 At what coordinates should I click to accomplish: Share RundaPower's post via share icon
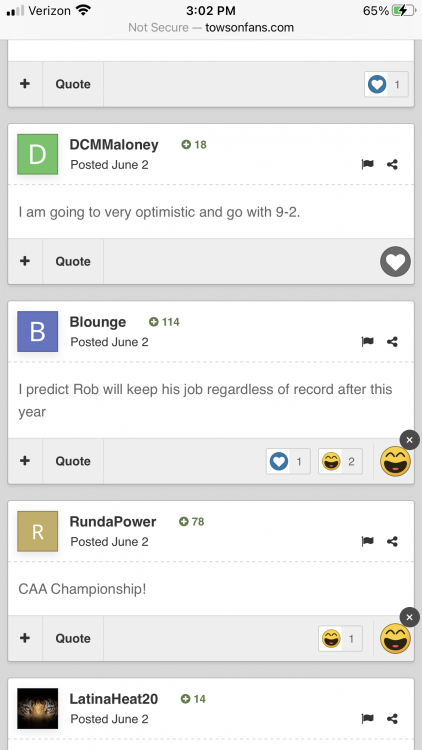pyautogui.click(x=392, y=541)
